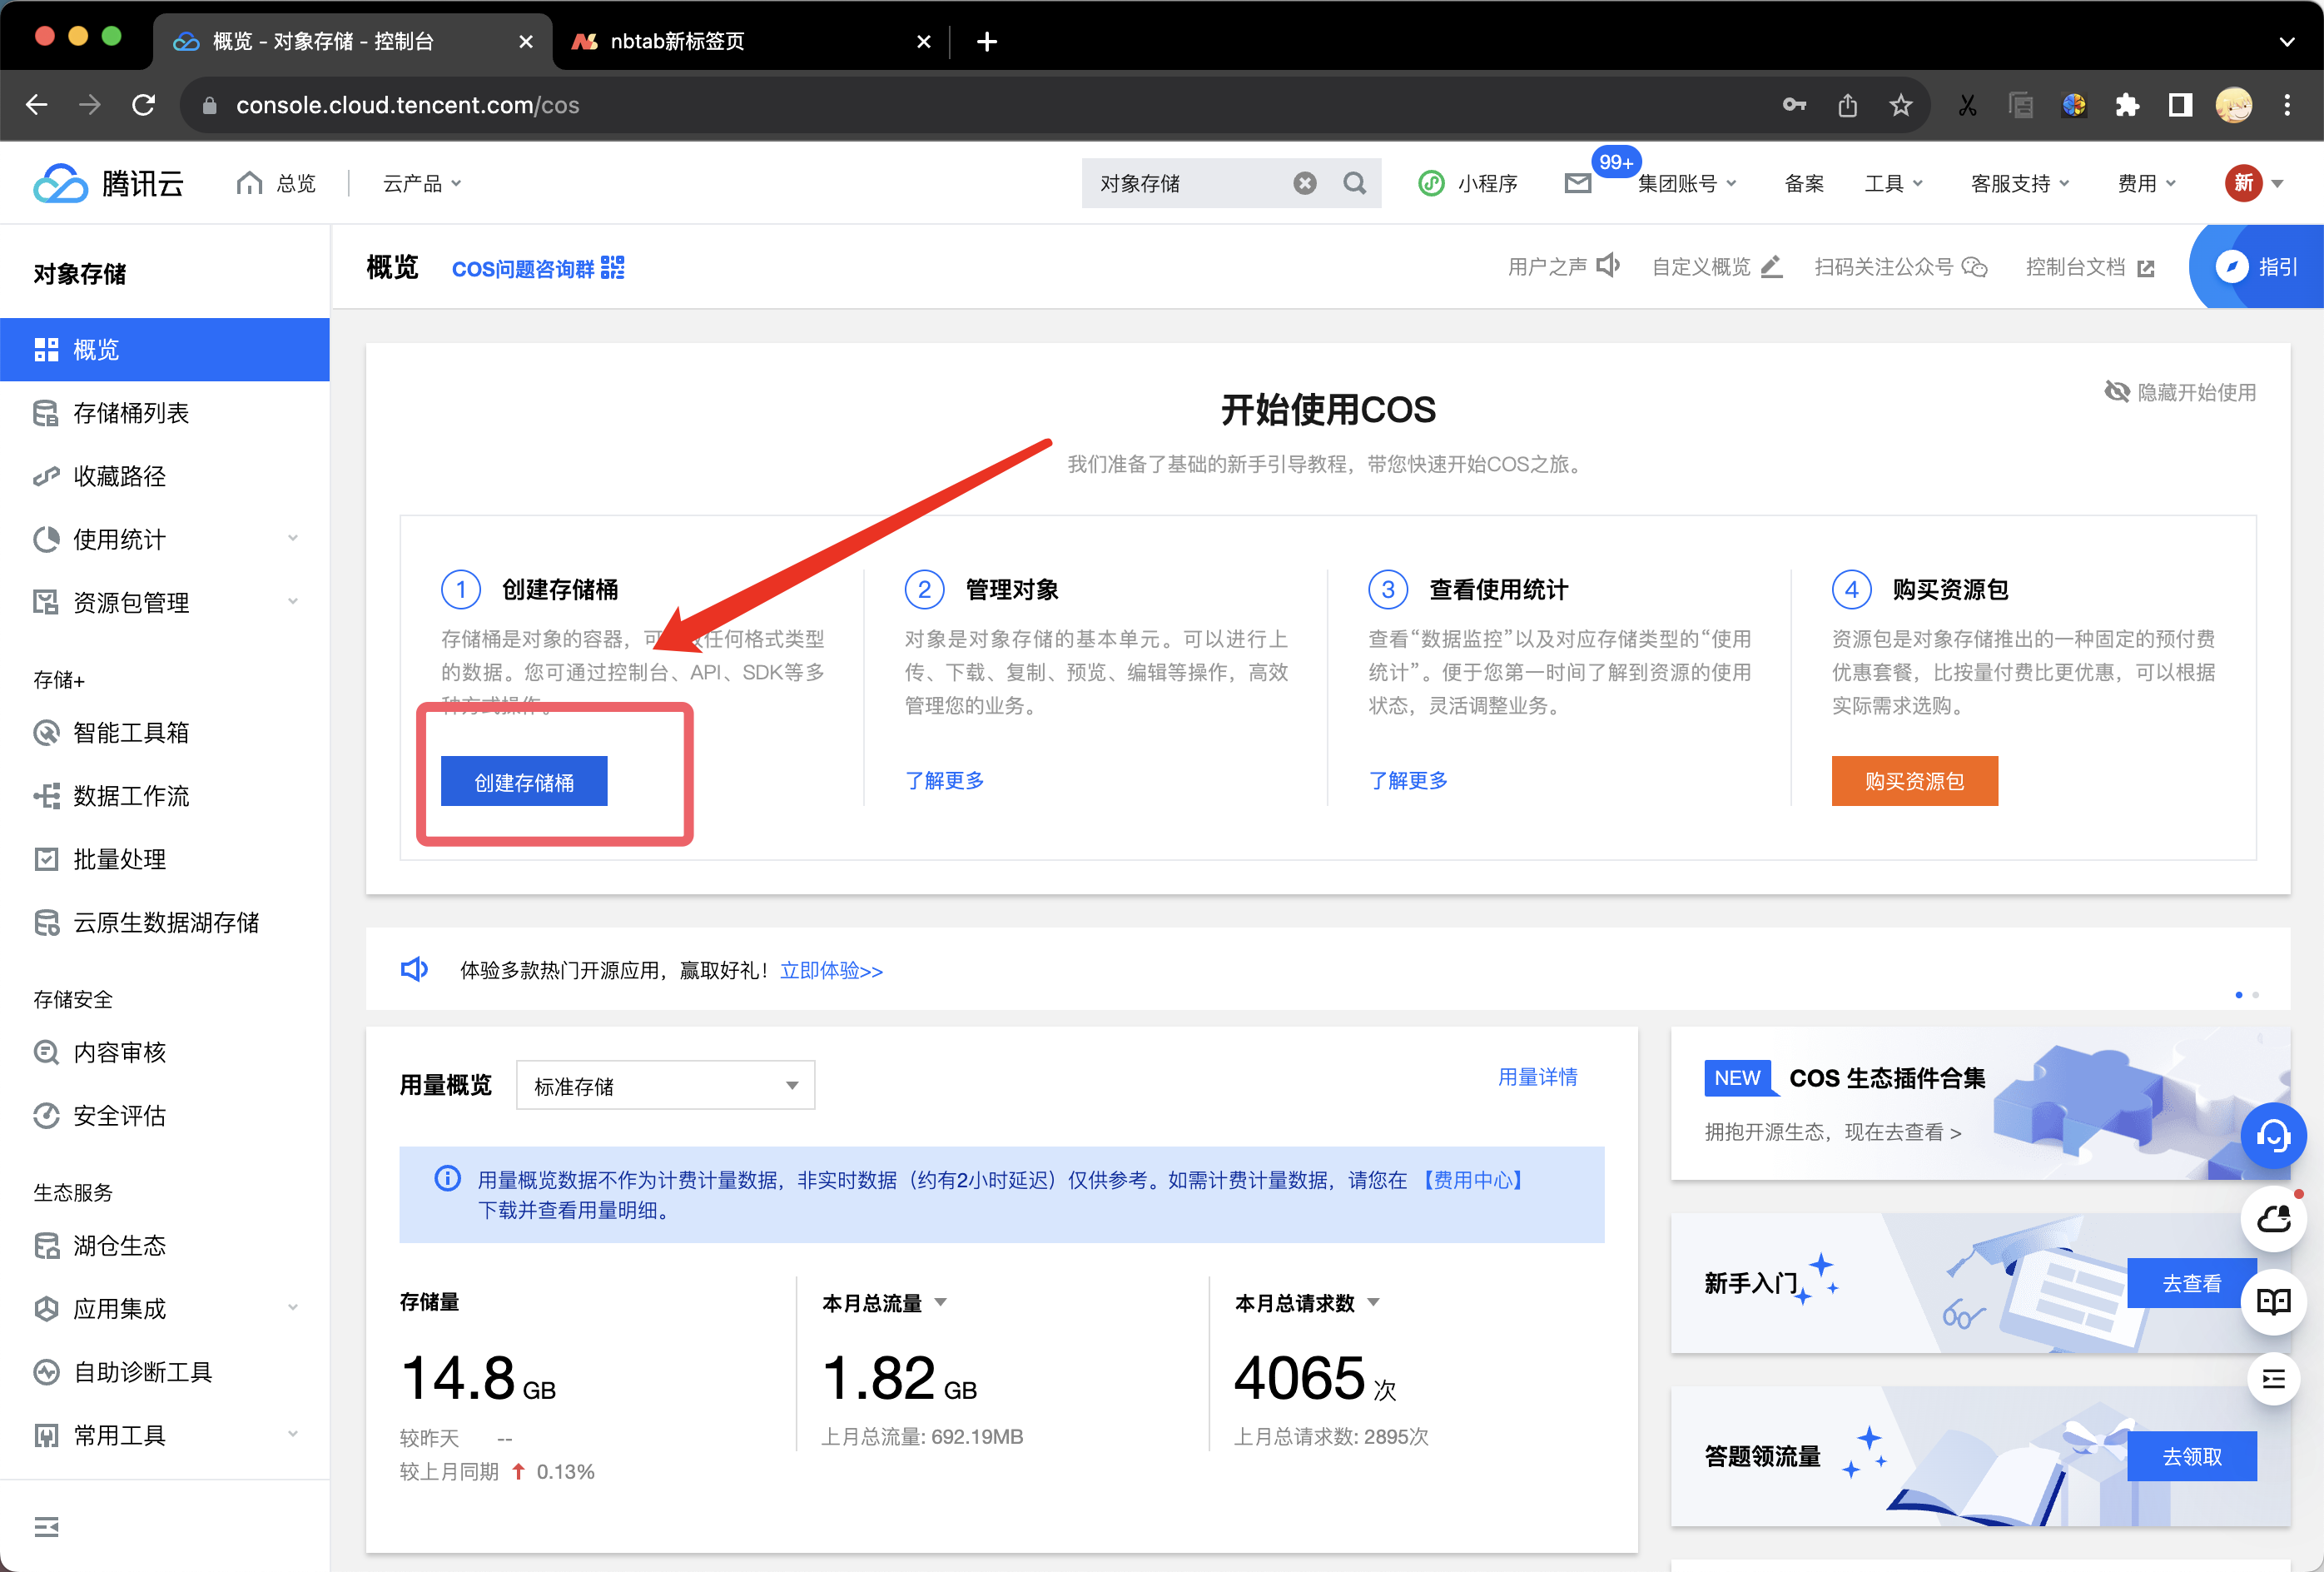Open 智能工具箱 in the sidebar
This screenshot has height=1572, width=2324.
[x=165, y=732]
